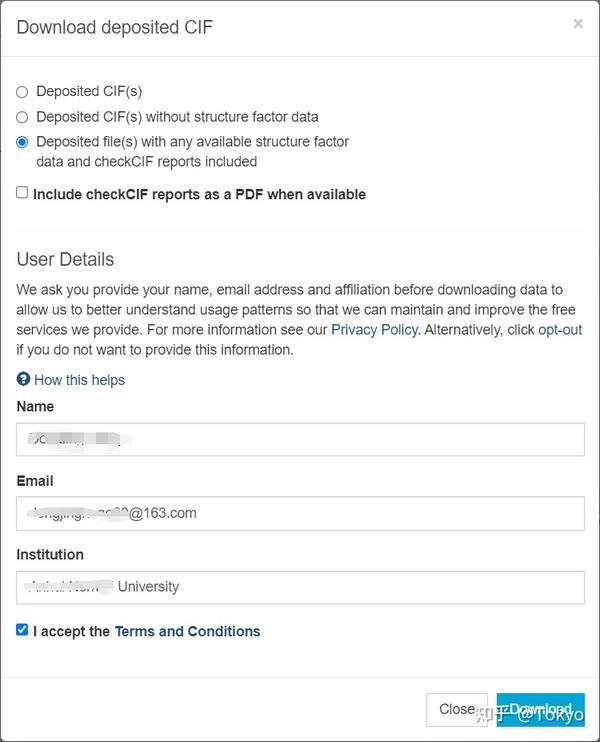Image resolution: width=600 pixels, height=742 pixels.
Task: Click the Download deposited CIF dialog title
Action: (114, 27)
